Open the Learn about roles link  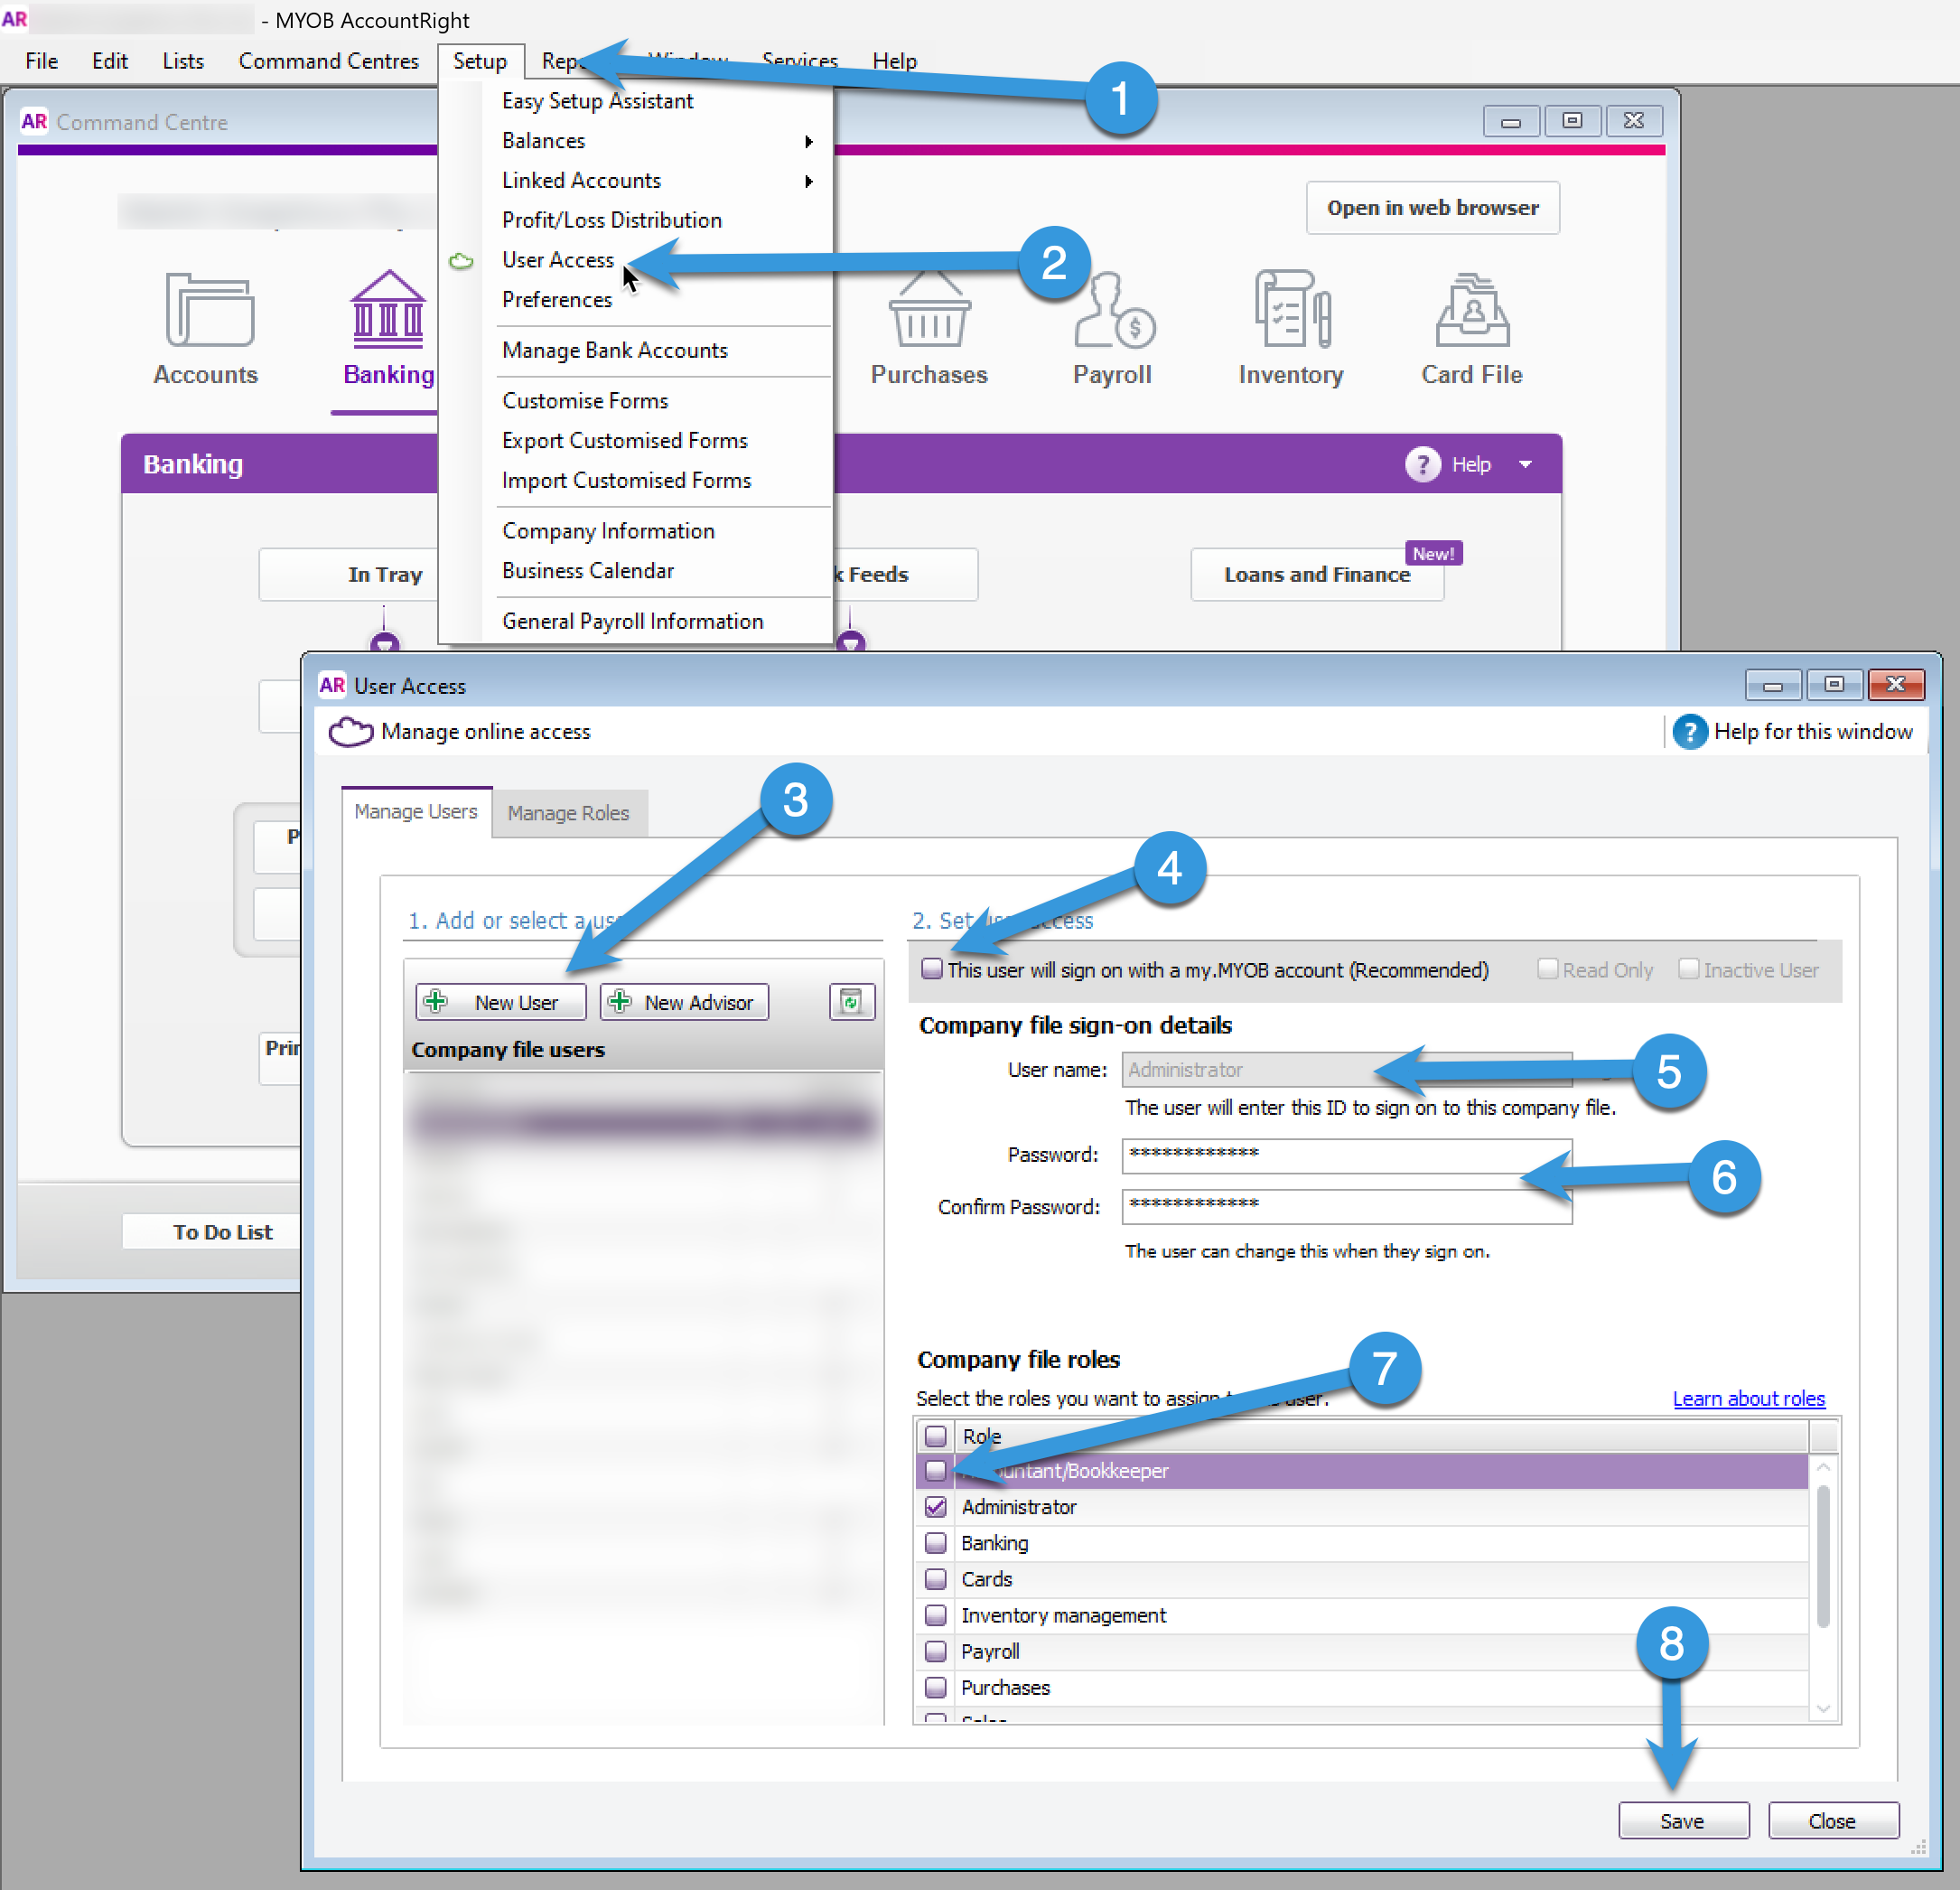coord(1748,1398)
